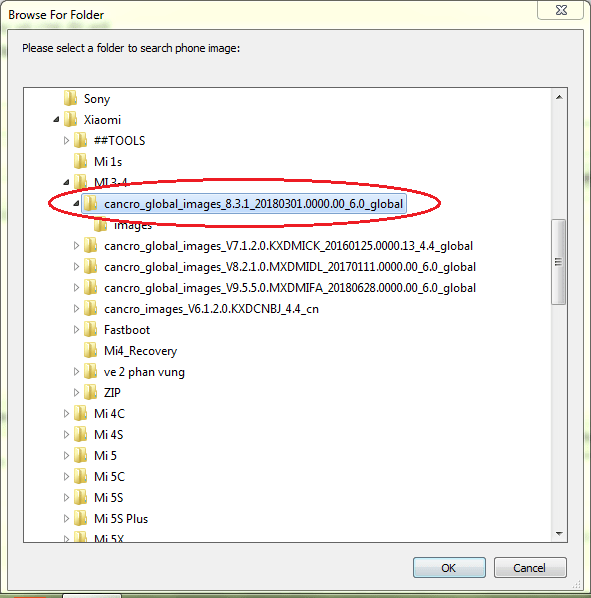Click the Xiaomi folder icon

click(x=71, y=119)
